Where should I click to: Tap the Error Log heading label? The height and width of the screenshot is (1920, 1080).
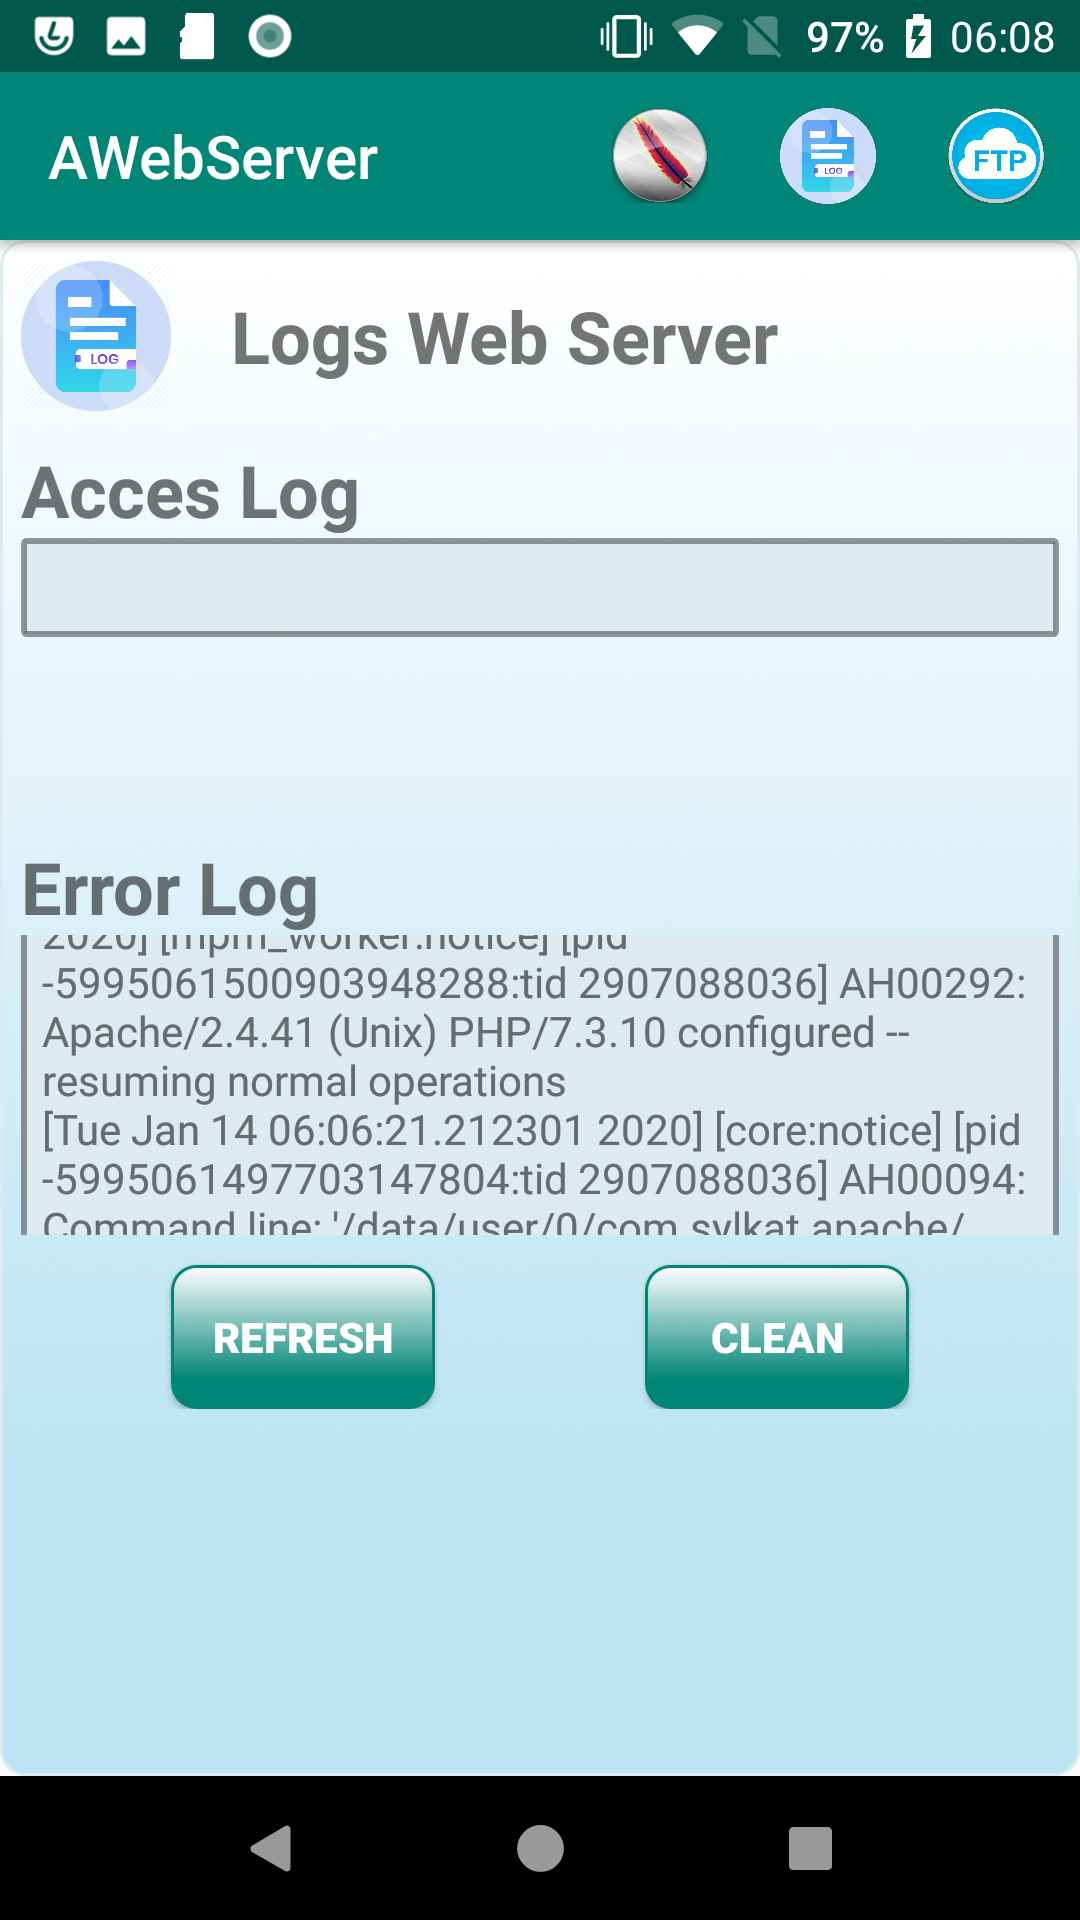click(x=170, y=890)
